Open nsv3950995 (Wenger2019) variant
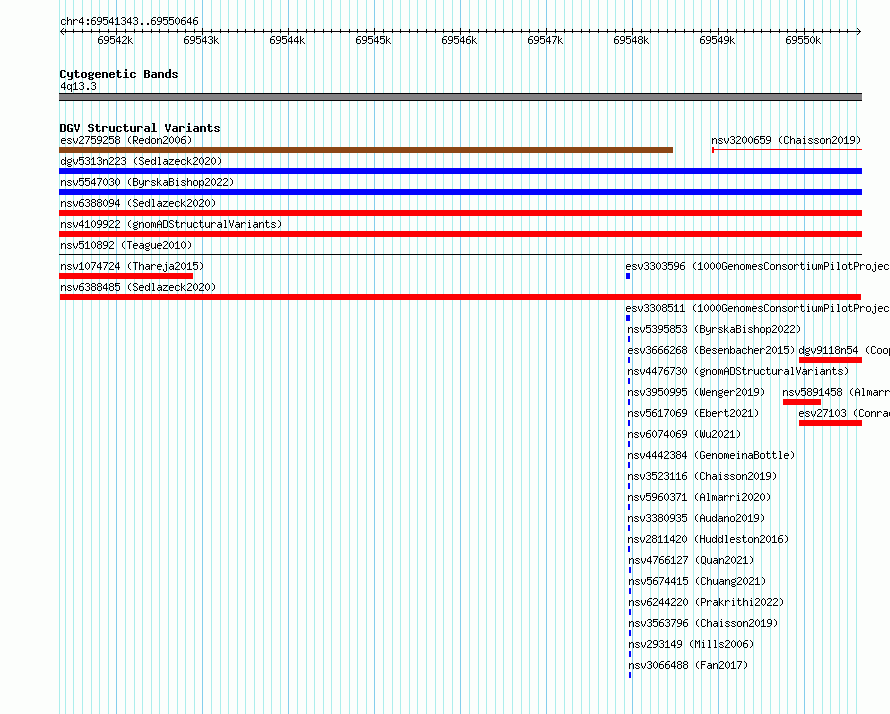 click(x=696, y=392)
